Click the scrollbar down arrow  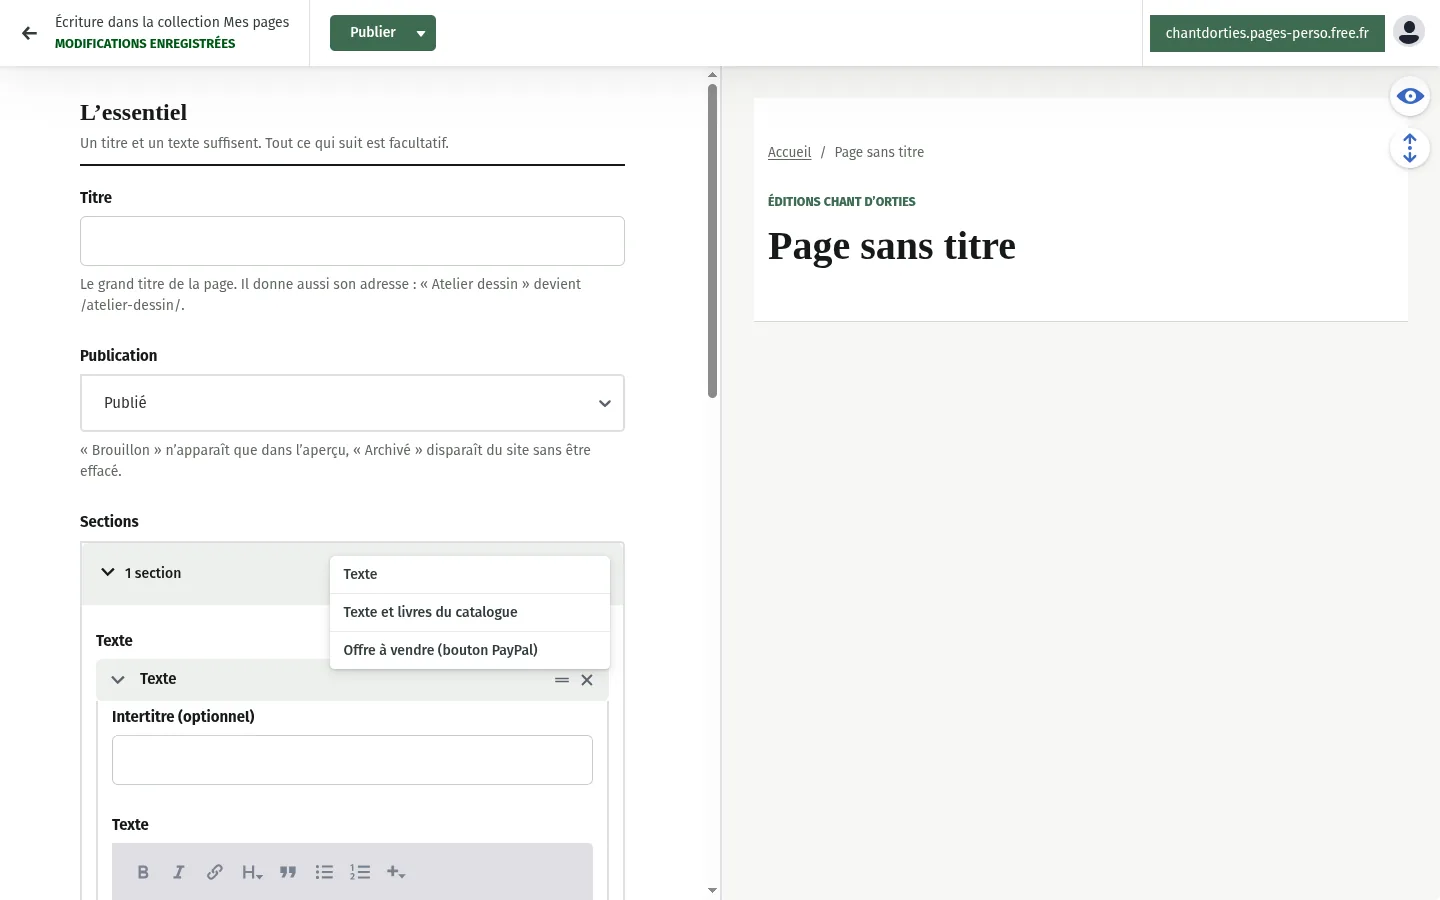pyautogui.click(x=713, y=890)
